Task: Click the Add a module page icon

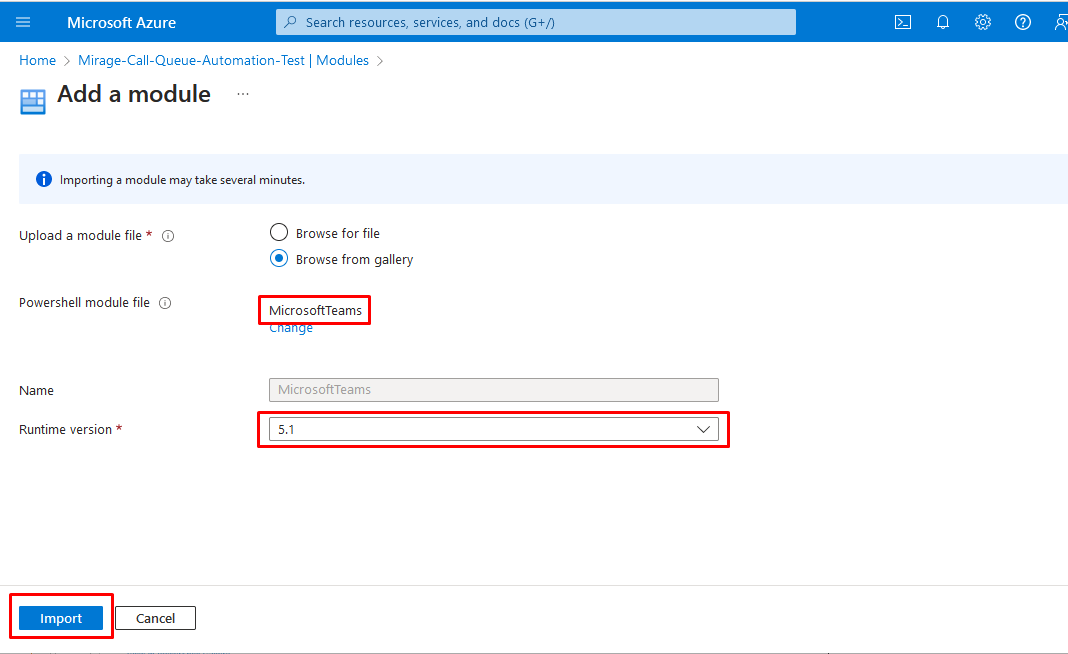Action: tap(33, 102)
